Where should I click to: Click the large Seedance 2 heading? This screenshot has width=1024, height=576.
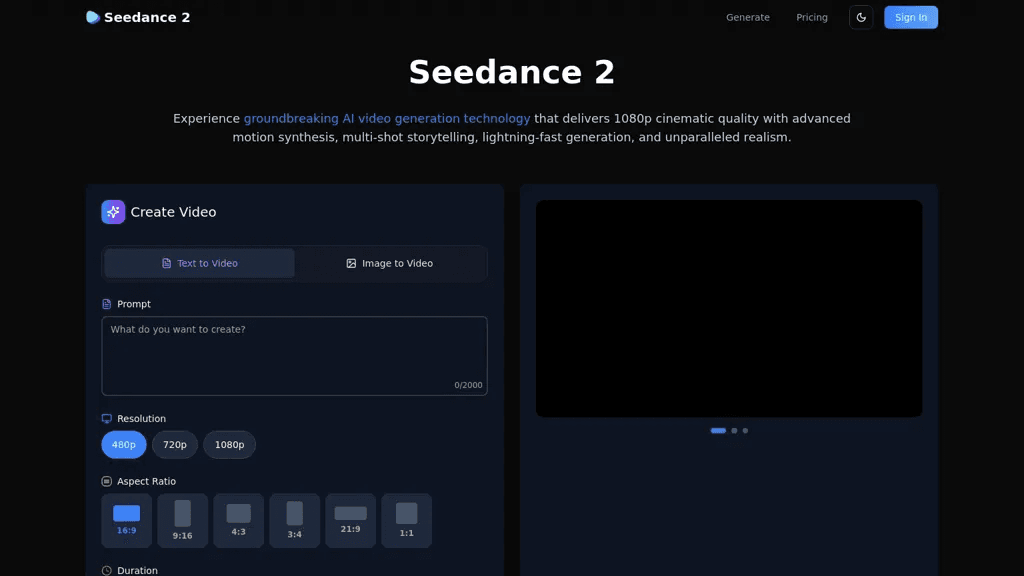pos(512,72)
